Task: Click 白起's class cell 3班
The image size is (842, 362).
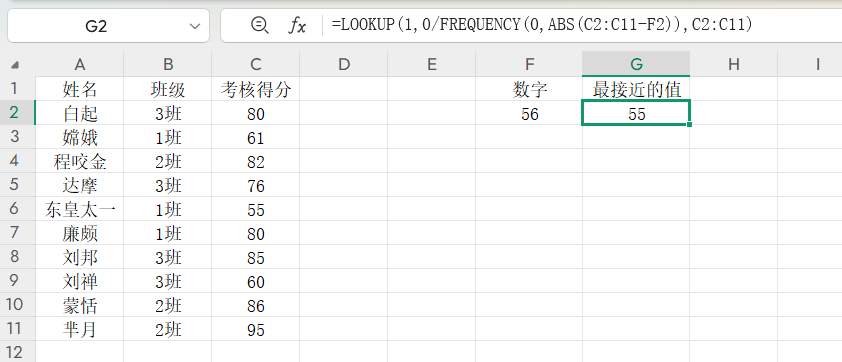Action: (168, 113)
